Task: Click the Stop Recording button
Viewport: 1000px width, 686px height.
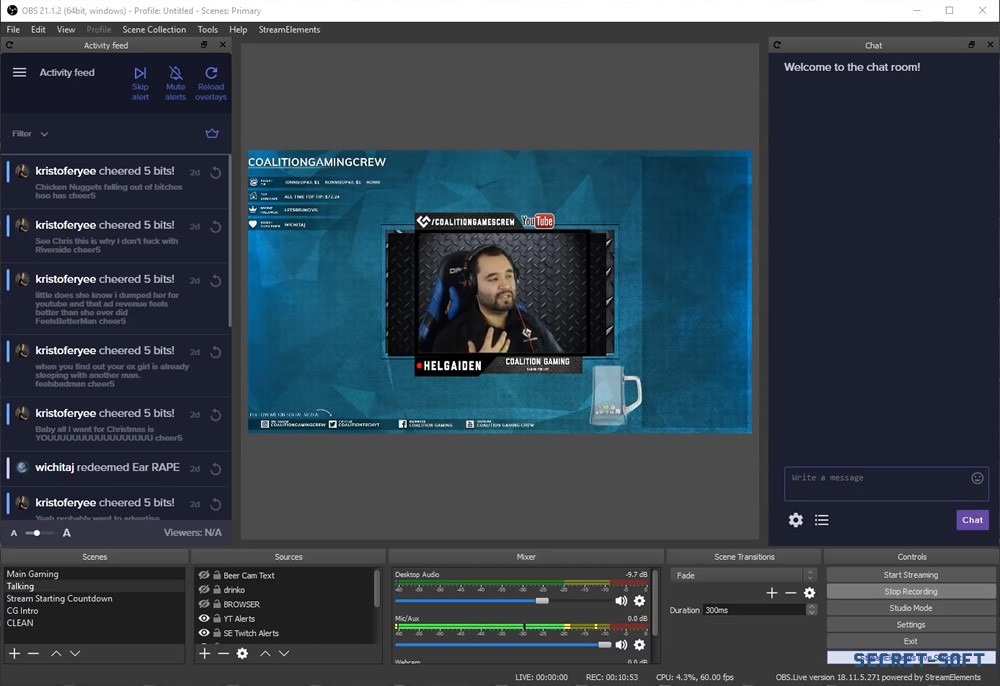Action: (911, 591)
